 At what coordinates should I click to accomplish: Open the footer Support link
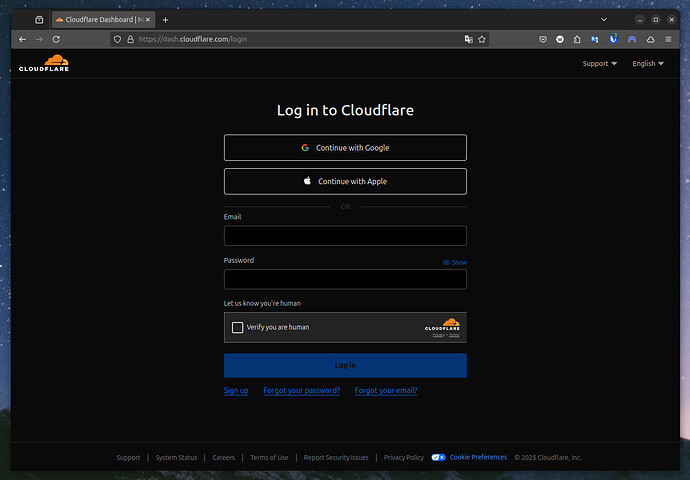[x=128, y=458]
